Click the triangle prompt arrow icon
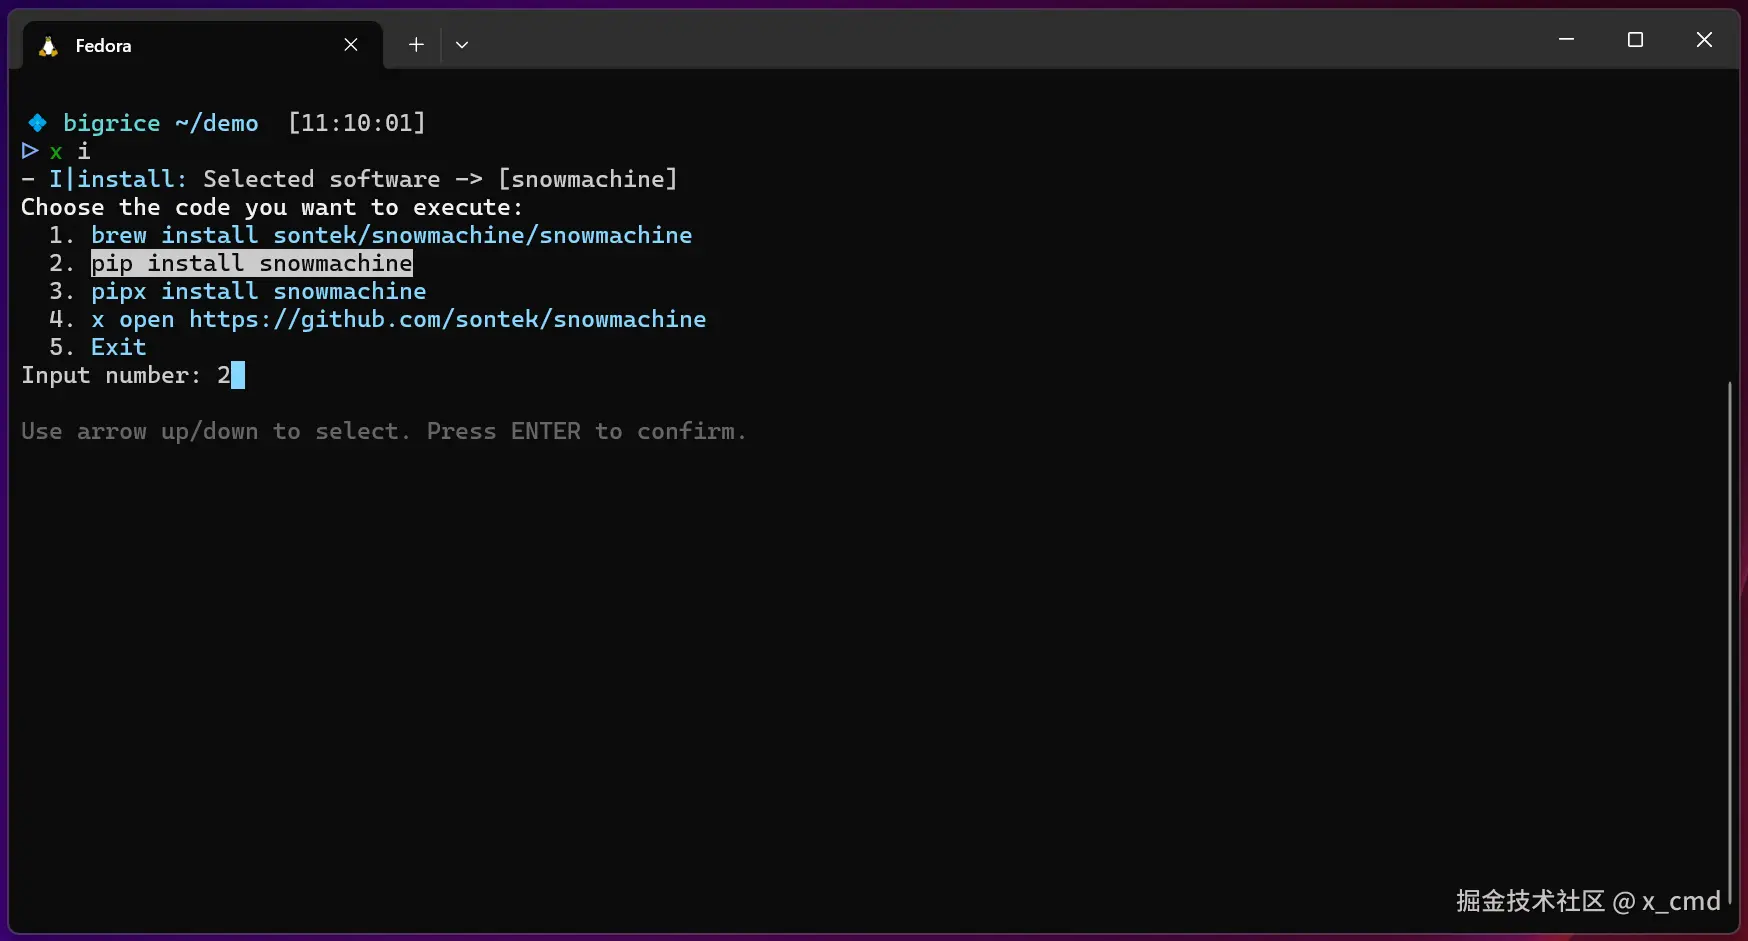 click(x=30, y=151)
